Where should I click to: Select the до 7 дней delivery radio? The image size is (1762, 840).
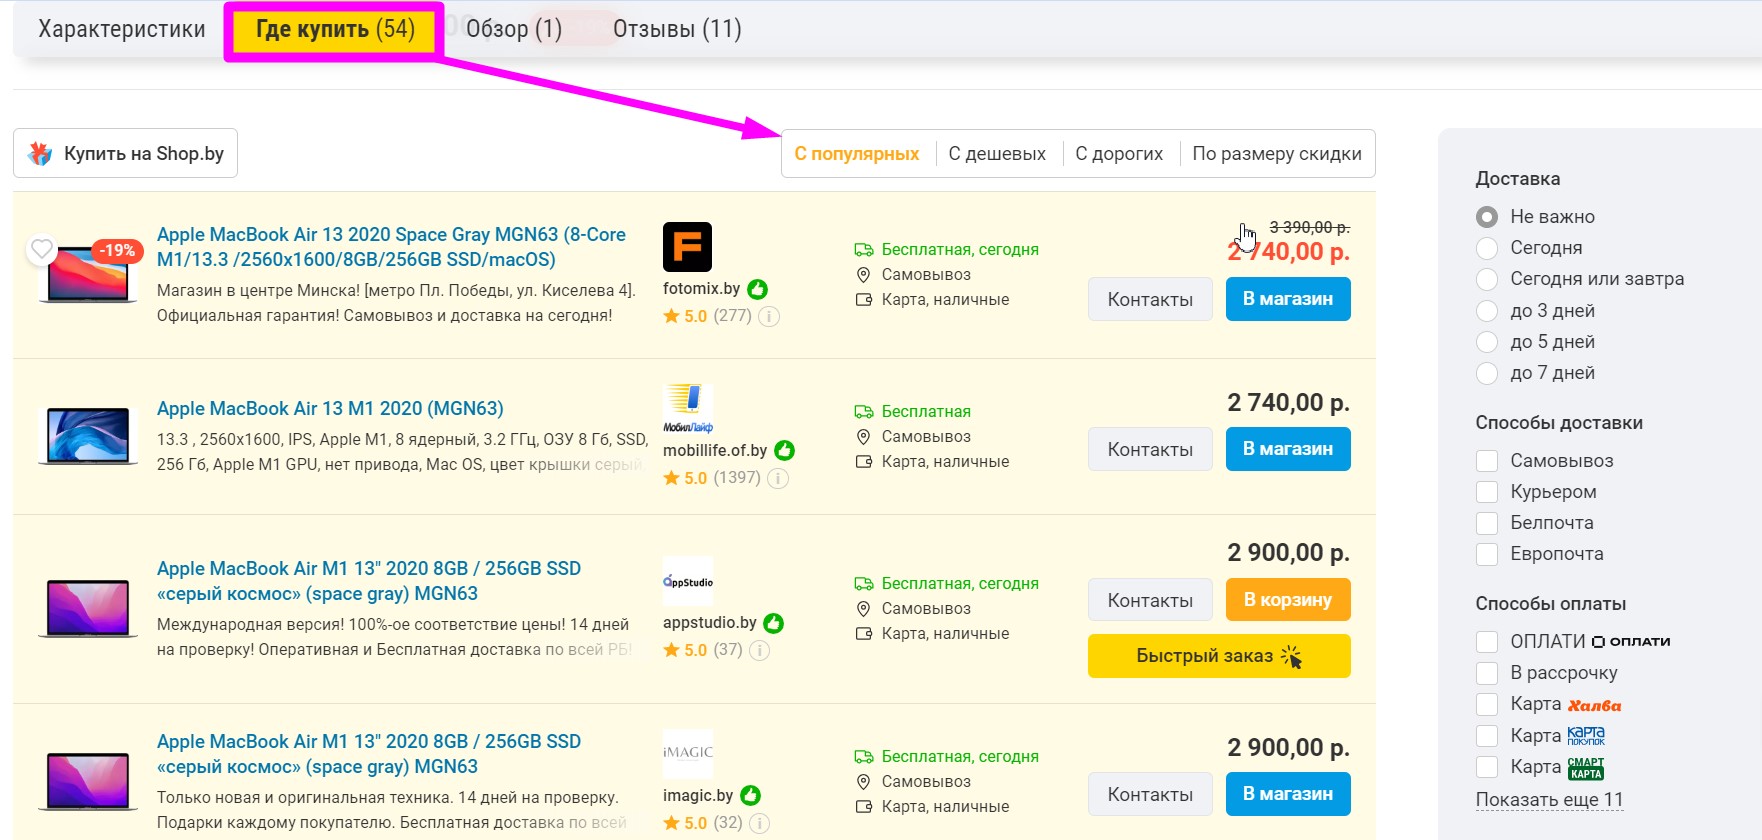point(1487,373)
